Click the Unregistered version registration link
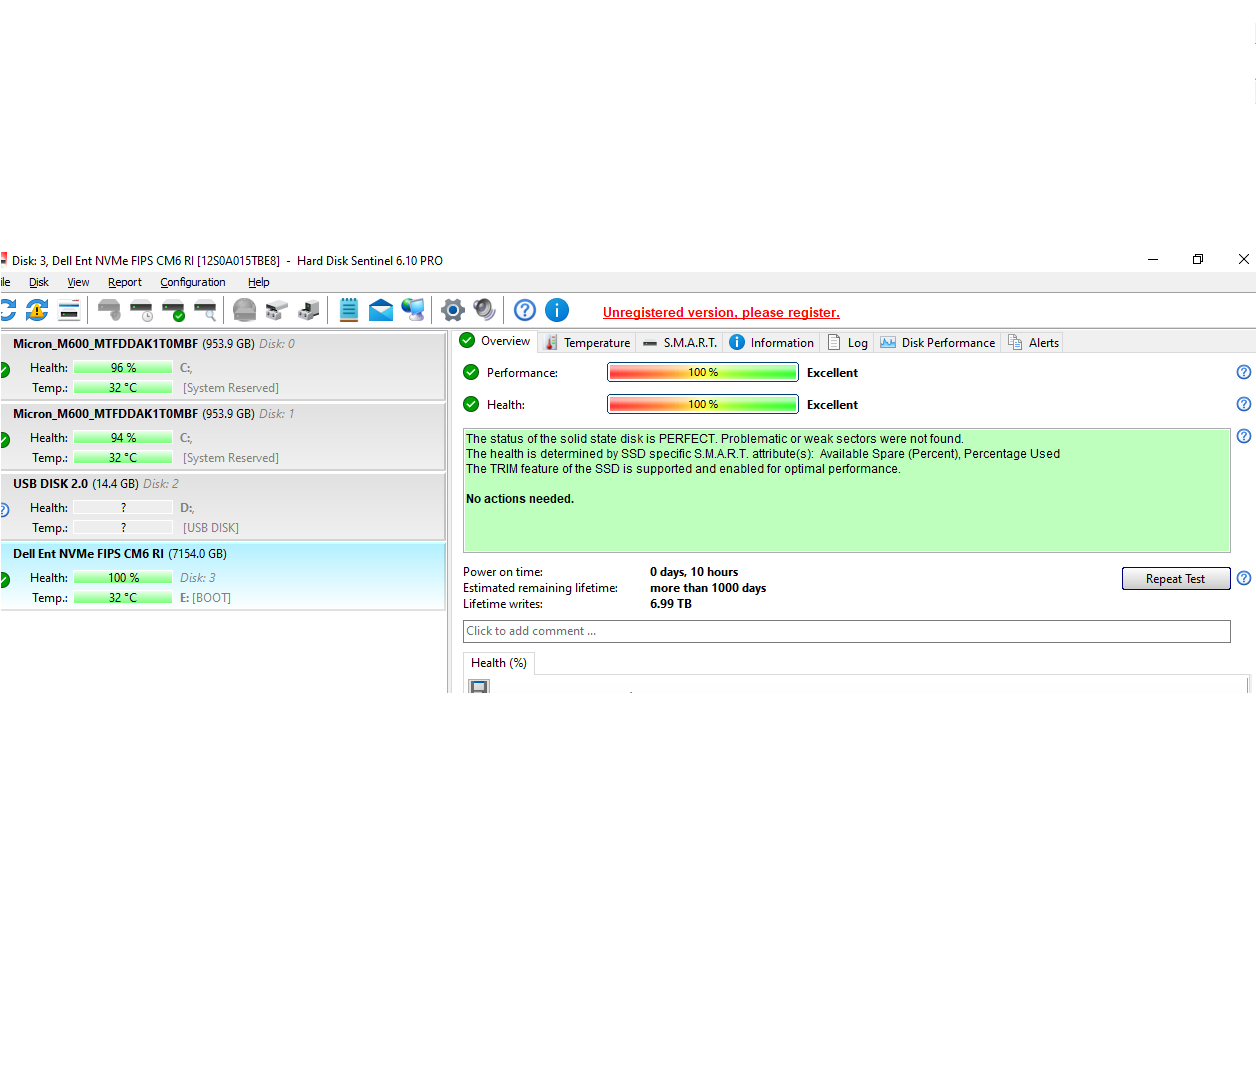 coord(721,312)
